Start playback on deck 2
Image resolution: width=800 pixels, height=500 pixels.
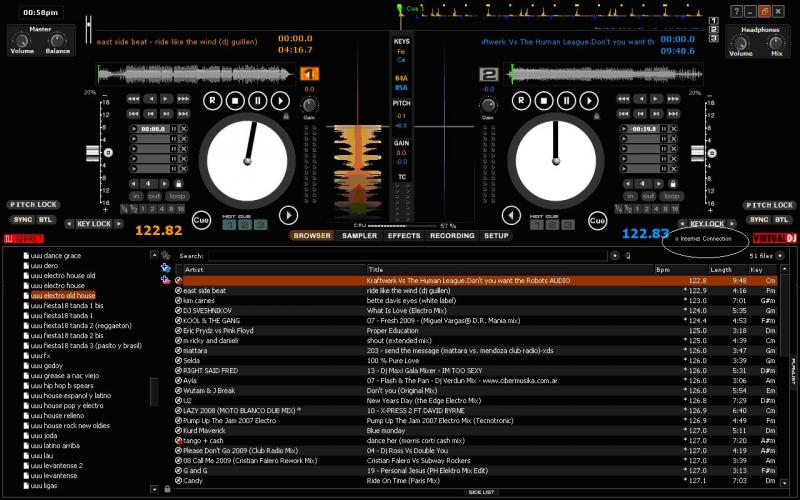[589, 101]
